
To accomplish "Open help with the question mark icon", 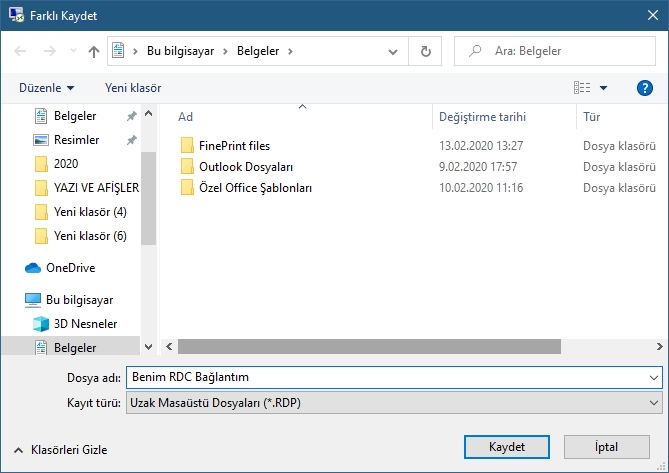I will pyautogui.click(x=645, y=88).
